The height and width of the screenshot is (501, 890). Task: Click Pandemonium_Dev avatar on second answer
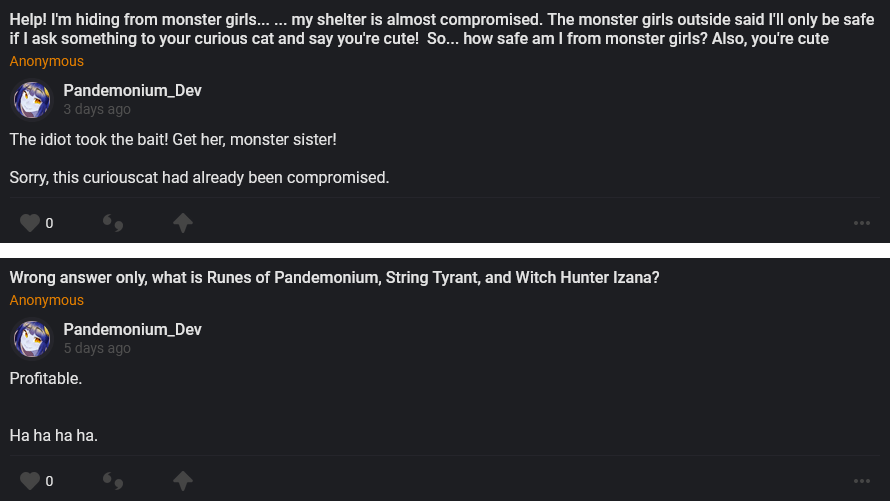(31, 339)
